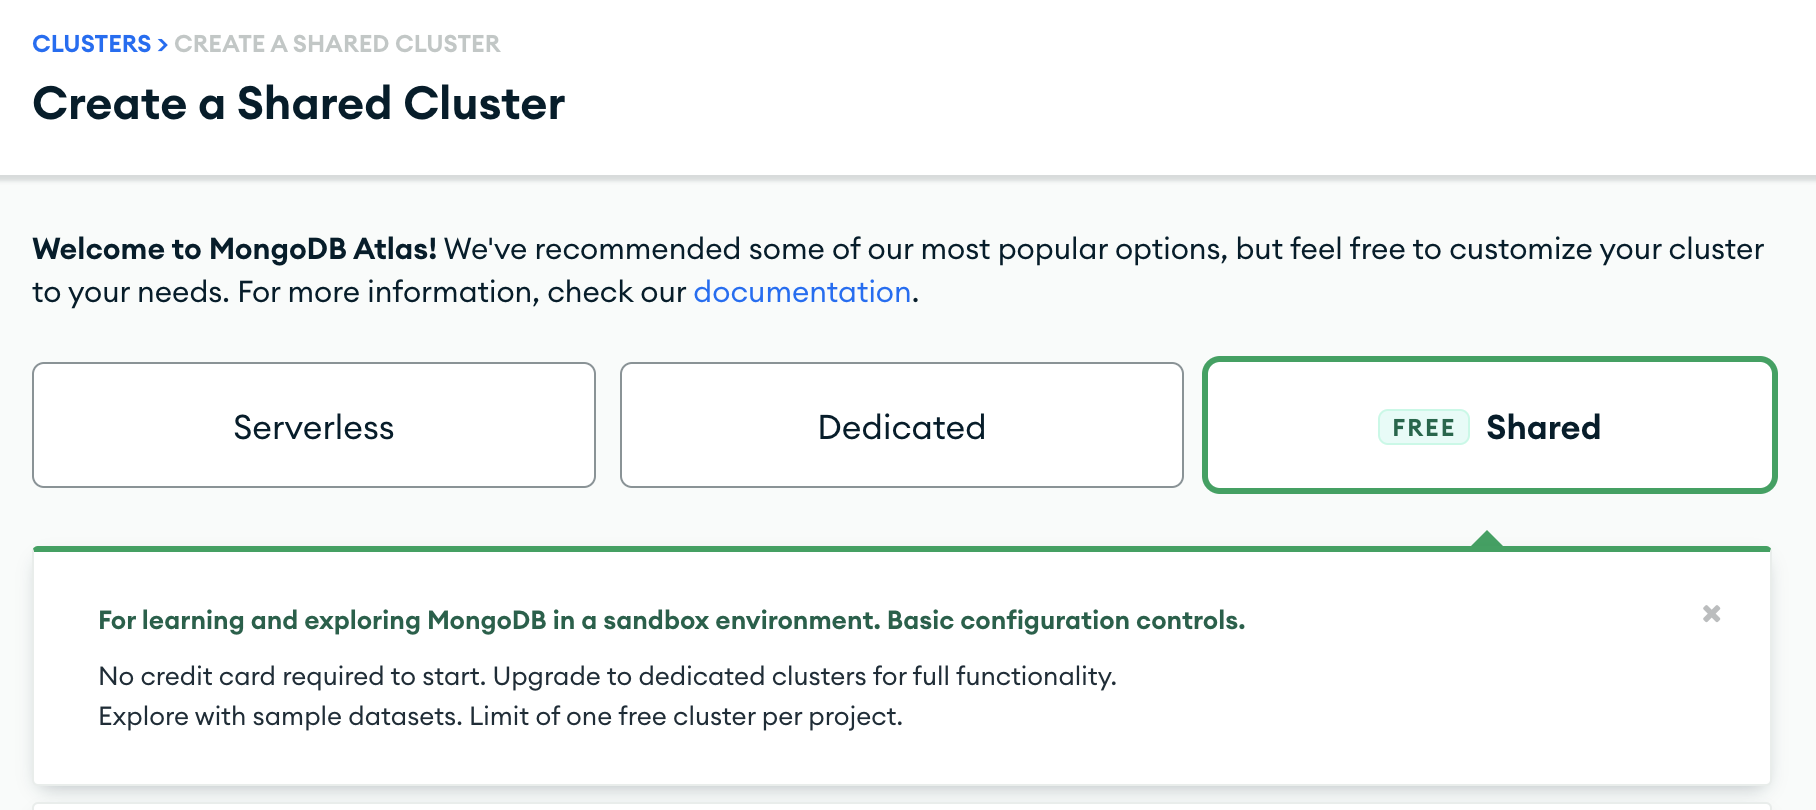Dismiss the sandbox info panel with X
The image size is (1816, 810).
[1711, 614]
